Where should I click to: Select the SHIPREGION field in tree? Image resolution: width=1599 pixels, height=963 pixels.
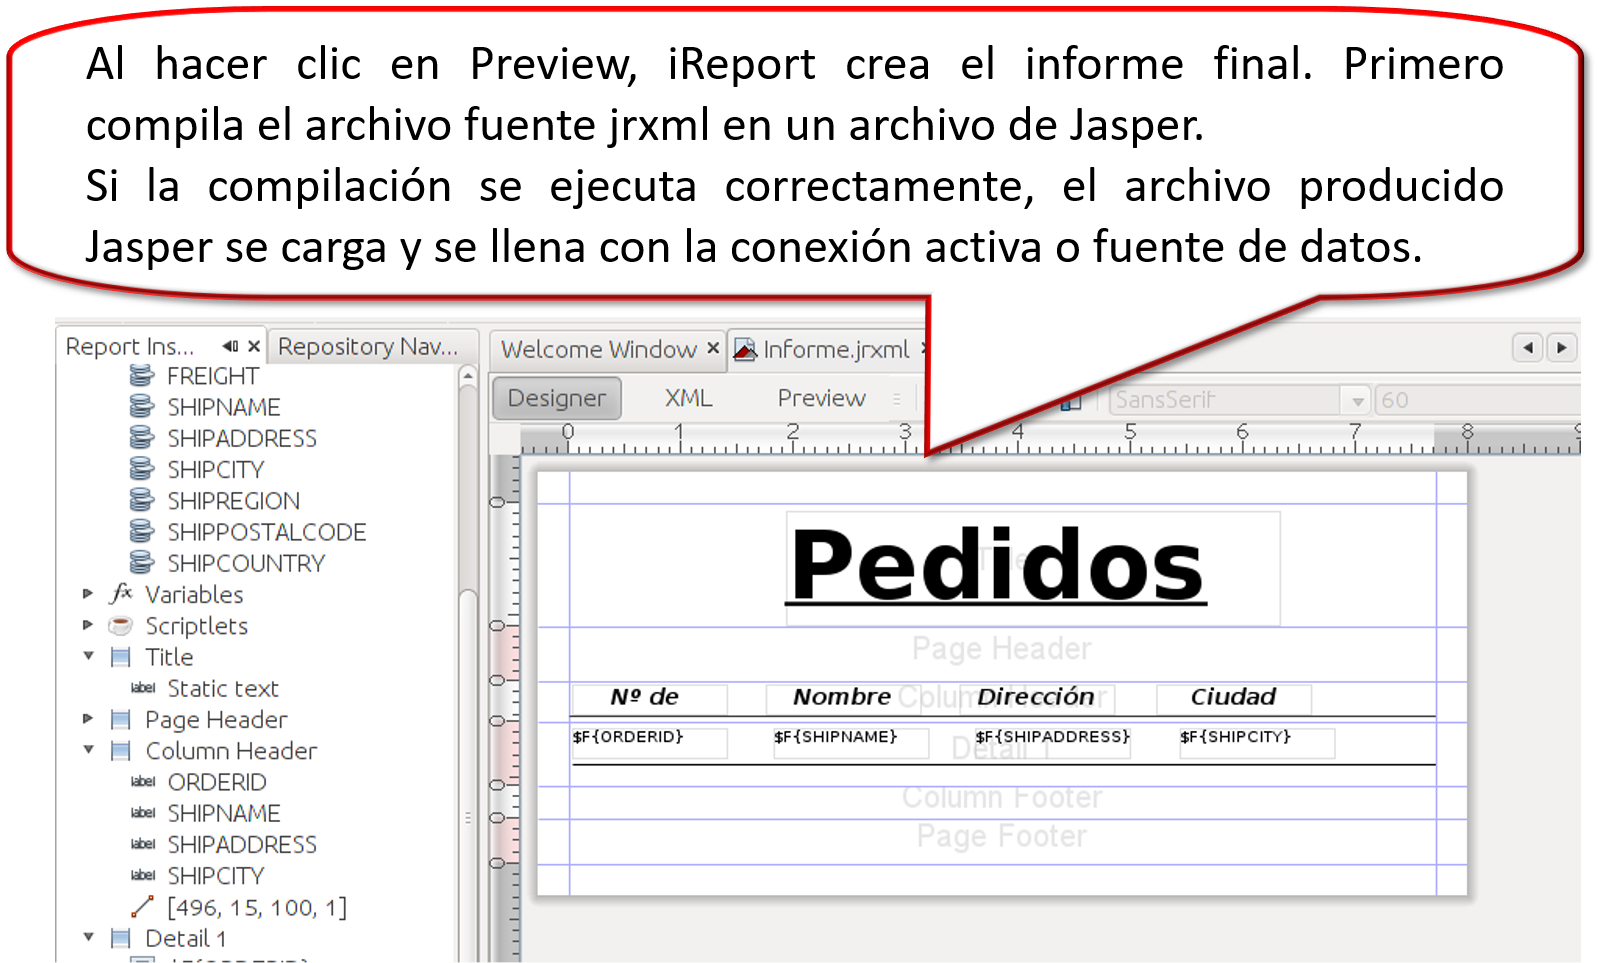(x=233, y=500)
